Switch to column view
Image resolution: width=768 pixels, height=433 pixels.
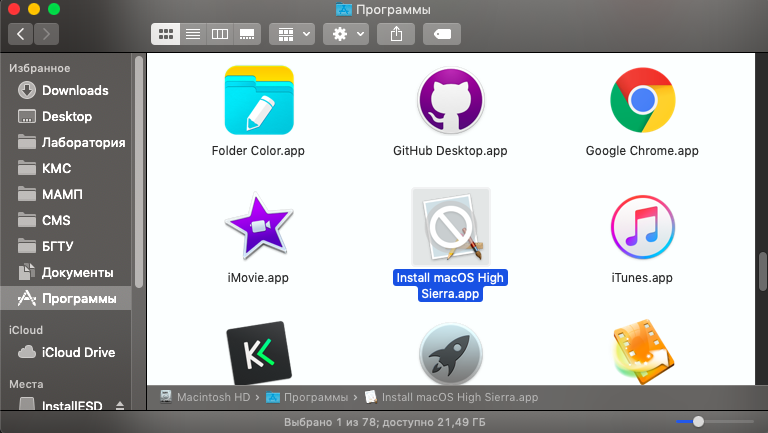point(220,34)
